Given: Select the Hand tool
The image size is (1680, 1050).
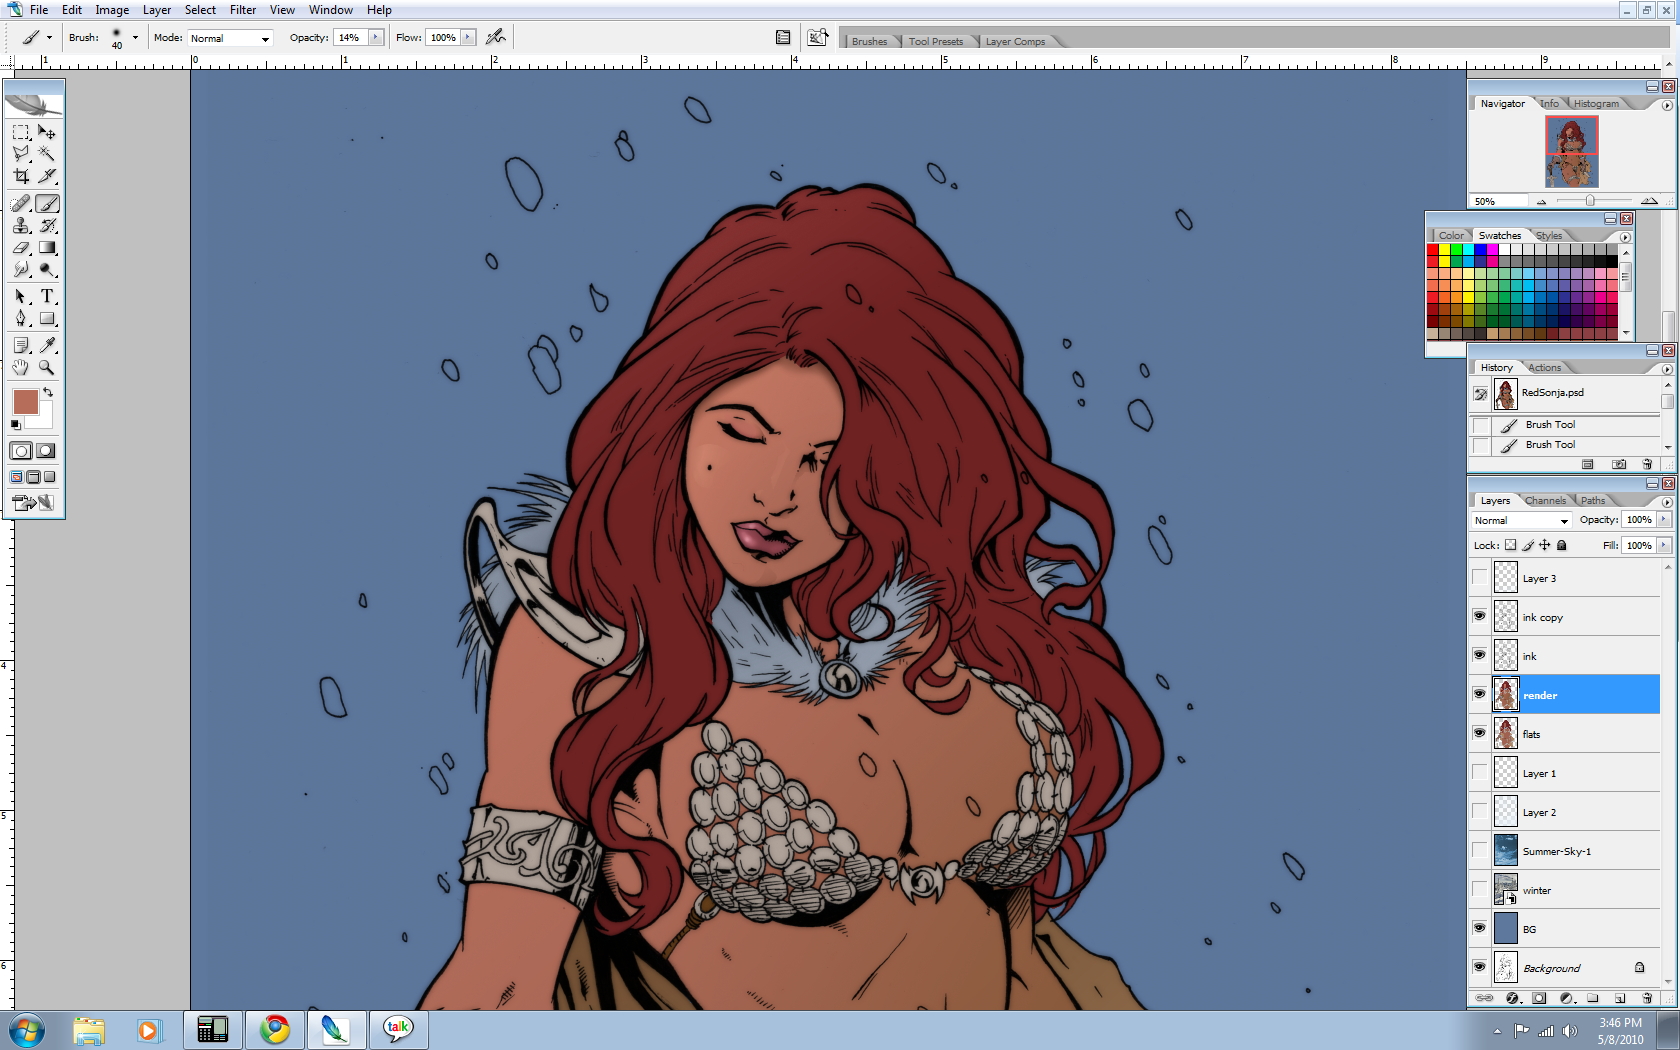Looking at the screenshot, I should click(21, 367).
